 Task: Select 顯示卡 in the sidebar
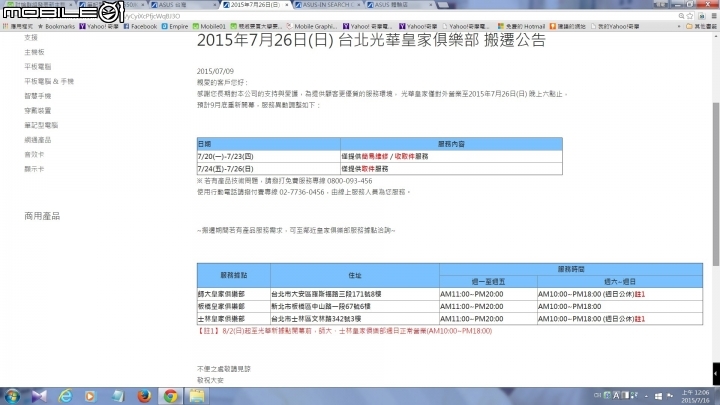pyautogui.click(x=34, y=169)
